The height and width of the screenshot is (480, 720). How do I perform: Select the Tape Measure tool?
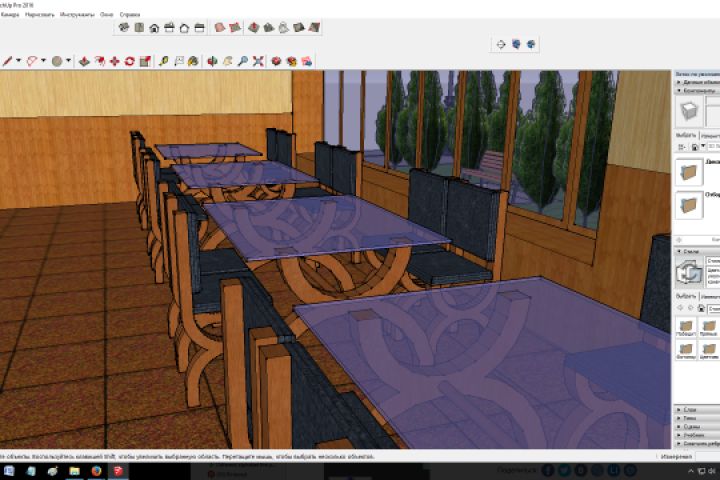click(163, 61)
